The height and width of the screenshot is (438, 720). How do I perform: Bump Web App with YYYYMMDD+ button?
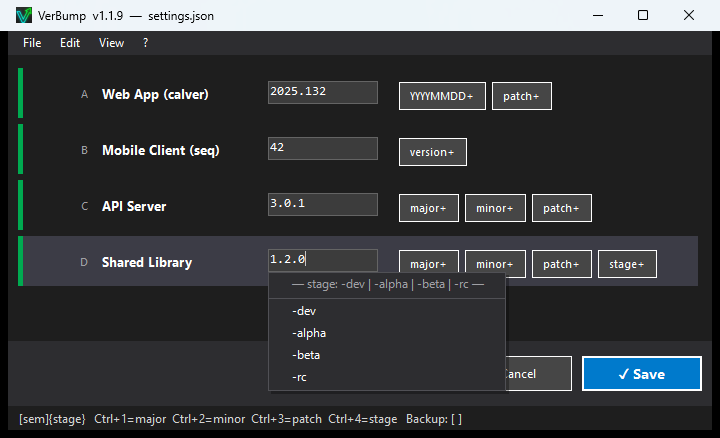442,96
